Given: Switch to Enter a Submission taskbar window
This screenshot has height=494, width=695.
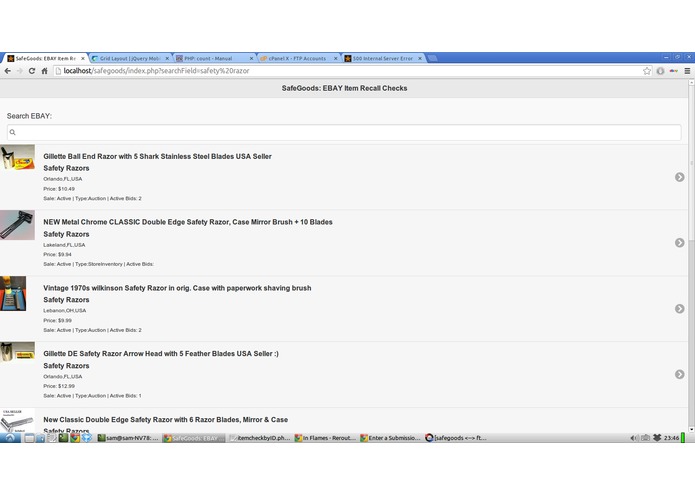Looking at the screenshot, I should [x=391, y=438].
